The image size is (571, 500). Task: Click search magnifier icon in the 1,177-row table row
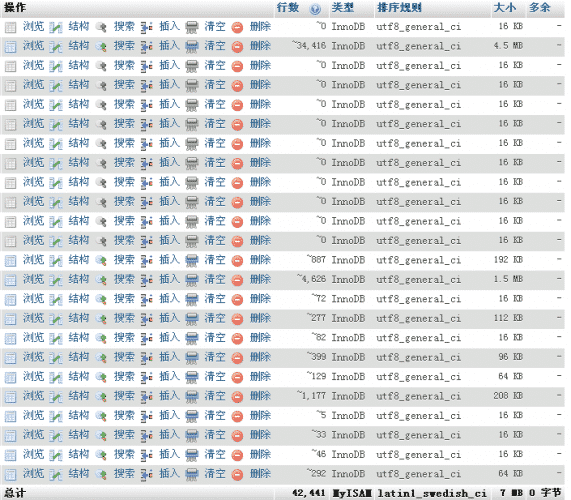(x=101, y=397)
